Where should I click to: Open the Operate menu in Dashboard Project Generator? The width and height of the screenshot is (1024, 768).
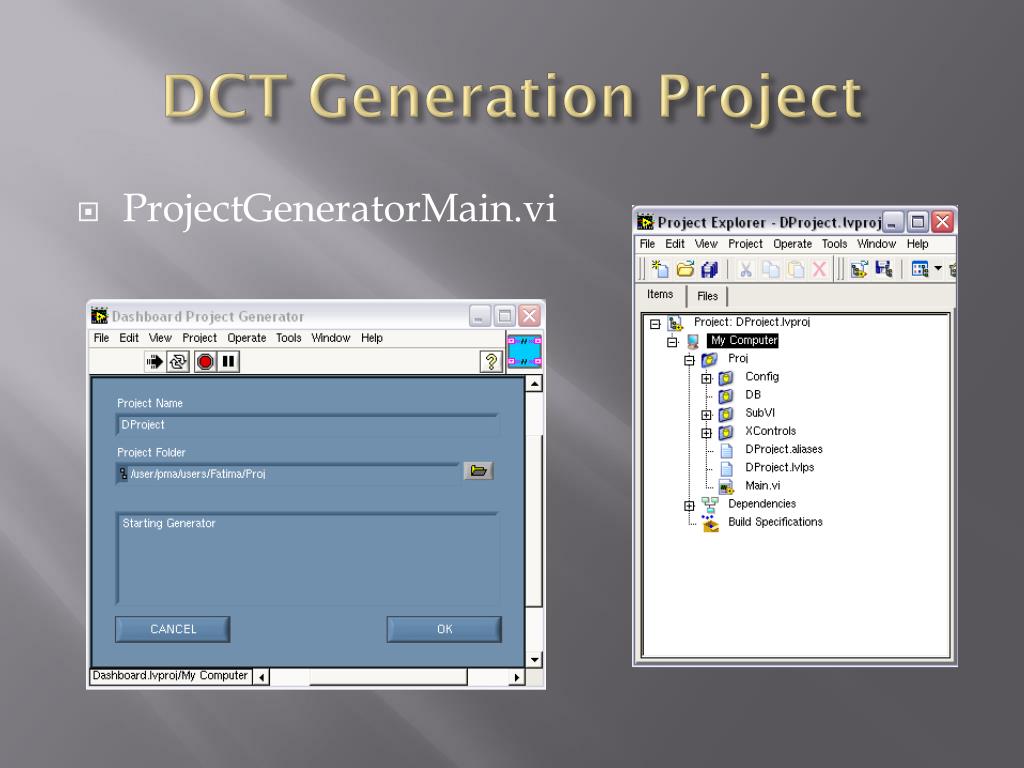click(247, 338)
